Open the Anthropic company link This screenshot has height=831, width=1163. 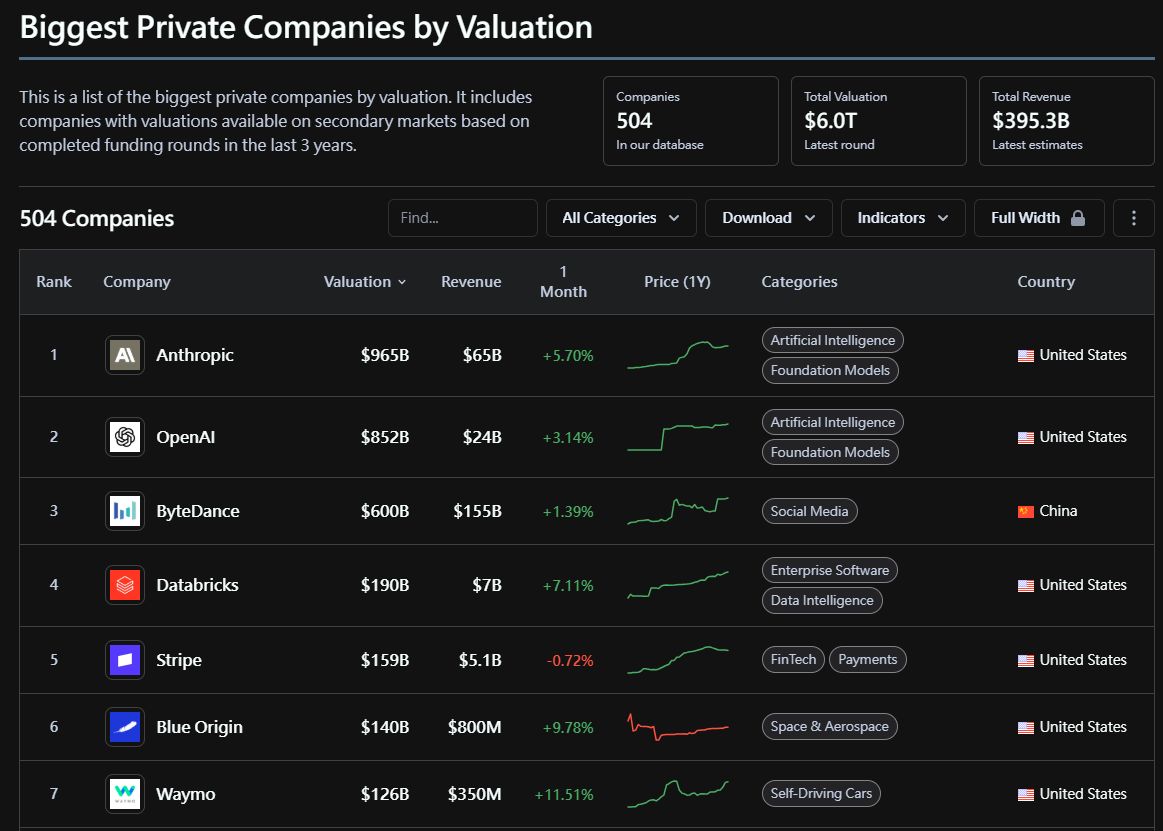coord(194,355)
